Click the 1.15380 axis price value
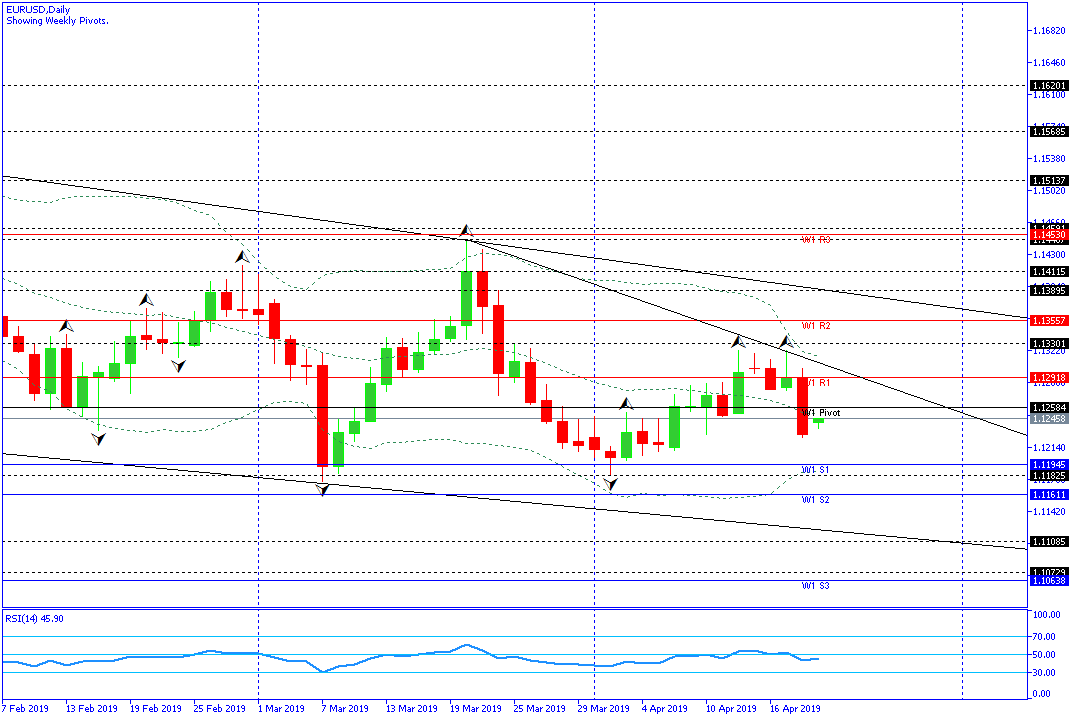 click(1049, 158)
